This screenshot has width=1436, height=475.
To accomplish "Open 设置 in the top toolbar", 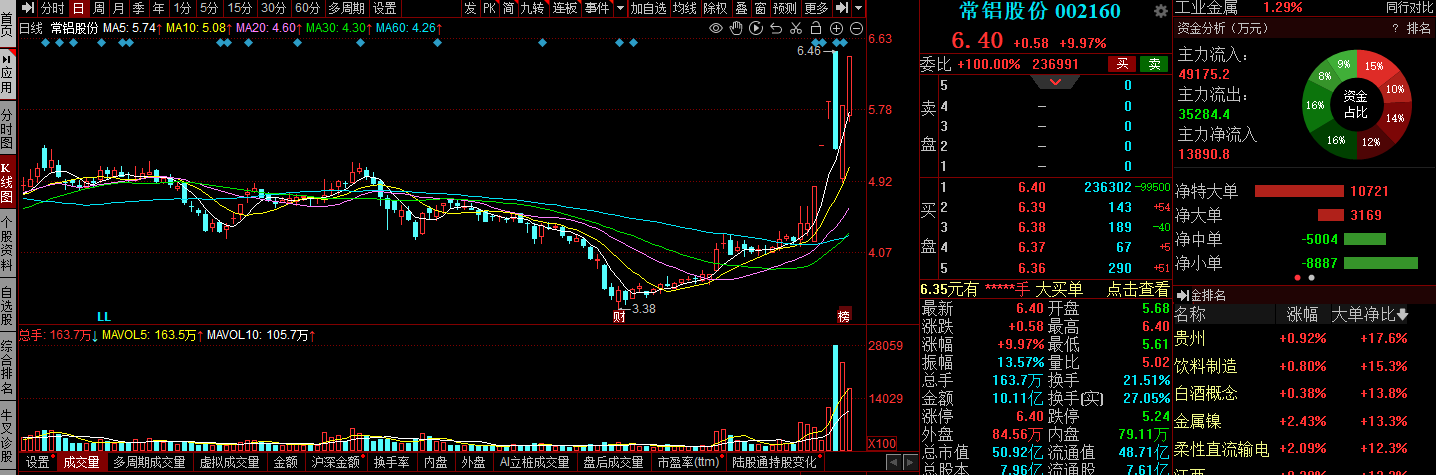I will [384, 8].
